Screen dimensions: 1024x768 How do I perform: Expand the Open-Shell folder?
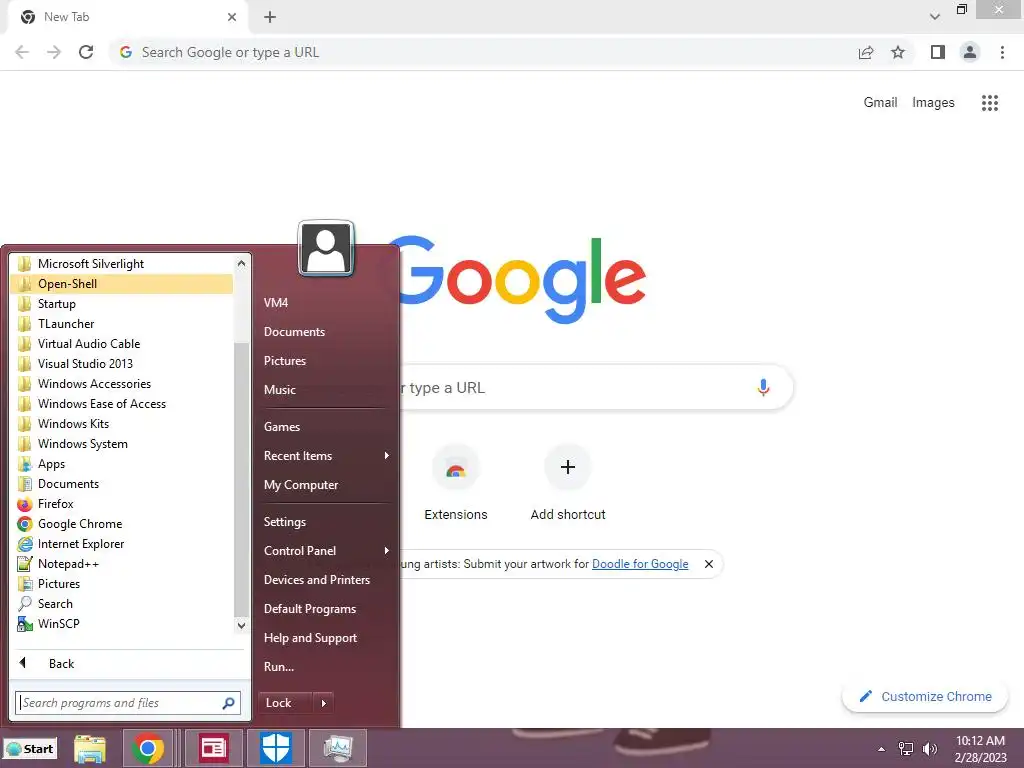[x=121, y=283]
